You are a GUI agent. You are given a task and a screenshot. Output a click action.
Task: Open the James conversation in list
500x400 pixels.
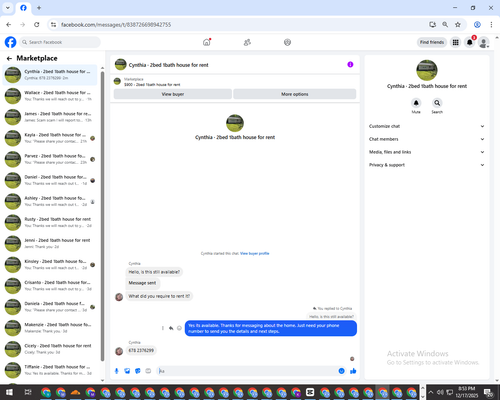pyautogui.click(x=50, y=117)
